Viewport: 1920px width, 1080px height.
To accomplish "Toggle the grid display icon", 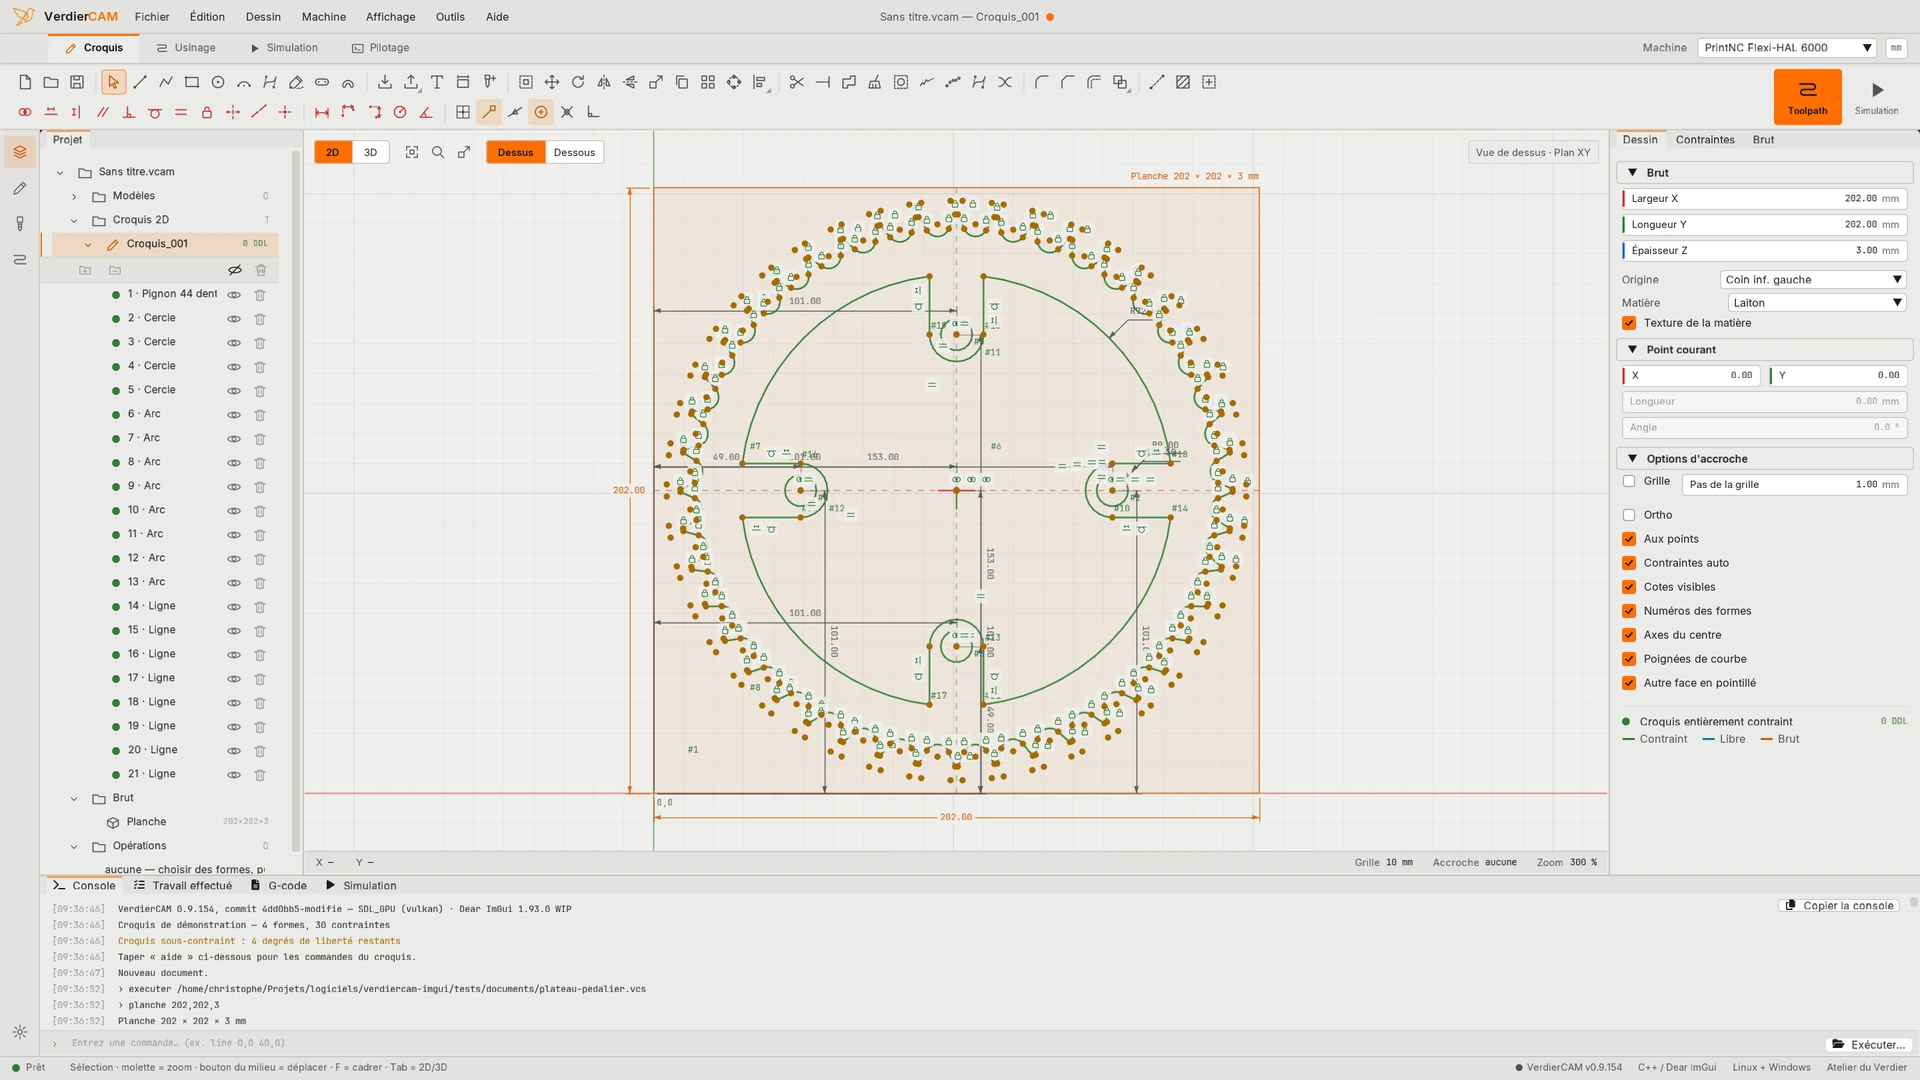I will (463, 113).
